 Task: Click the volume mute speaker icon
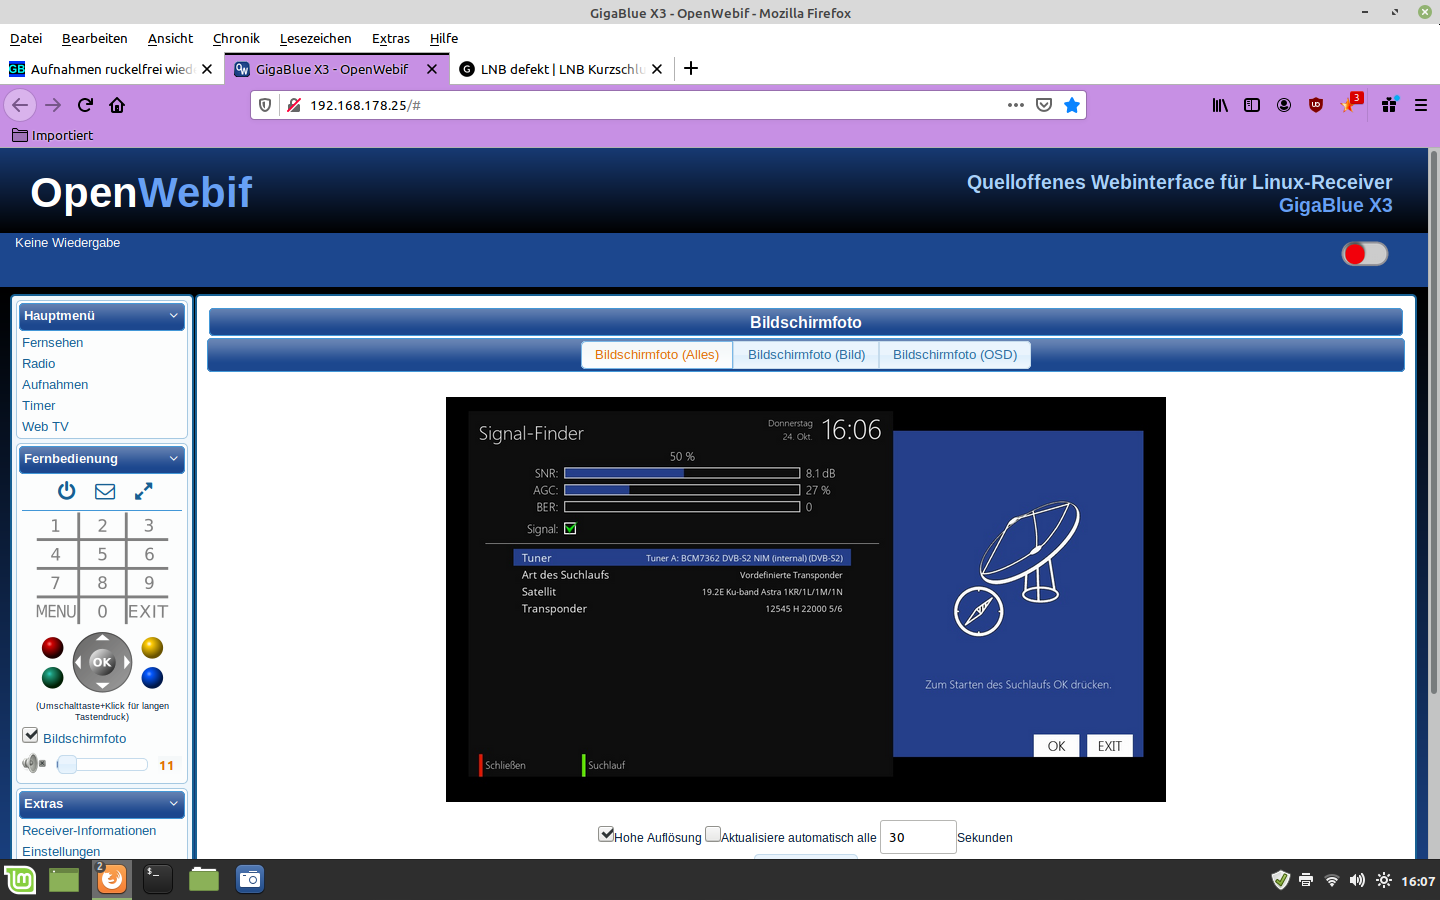34,764
